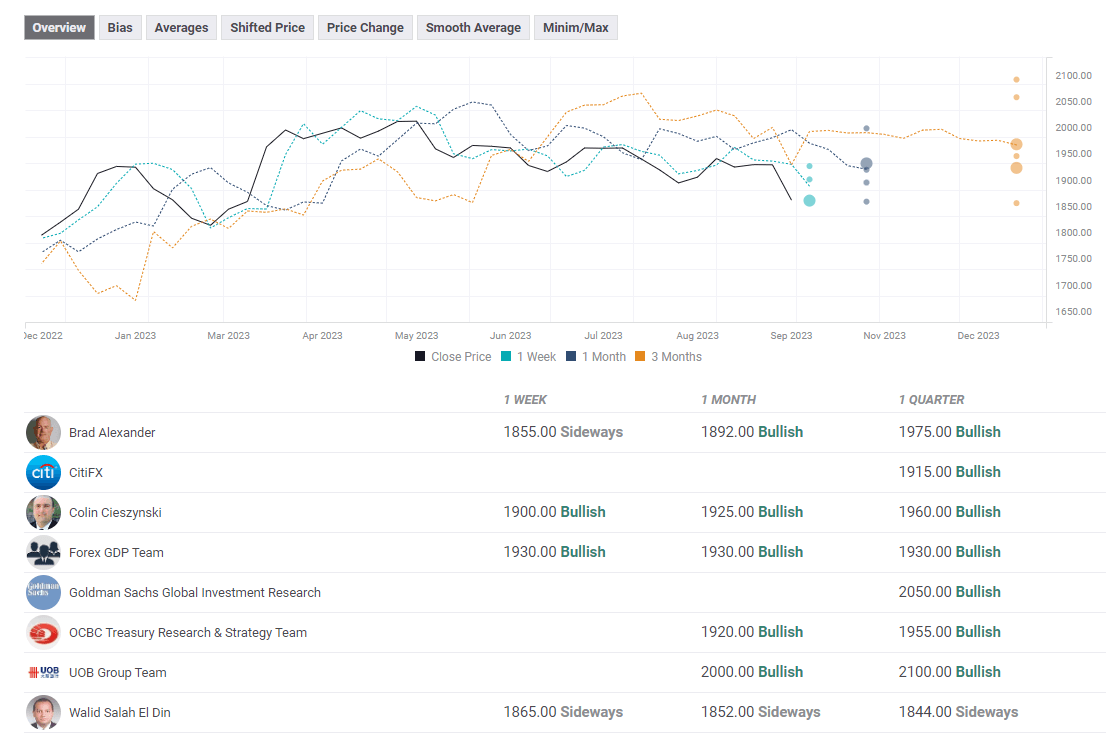
Task: Select the Shifted Price tab
Action: pyautogui.click(x=267, y=28)
